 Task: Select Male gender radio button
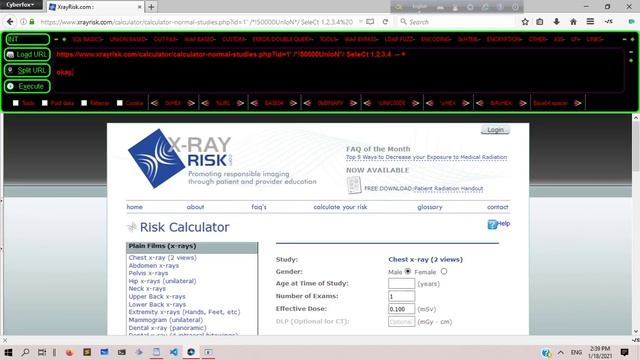pos(408,271)
